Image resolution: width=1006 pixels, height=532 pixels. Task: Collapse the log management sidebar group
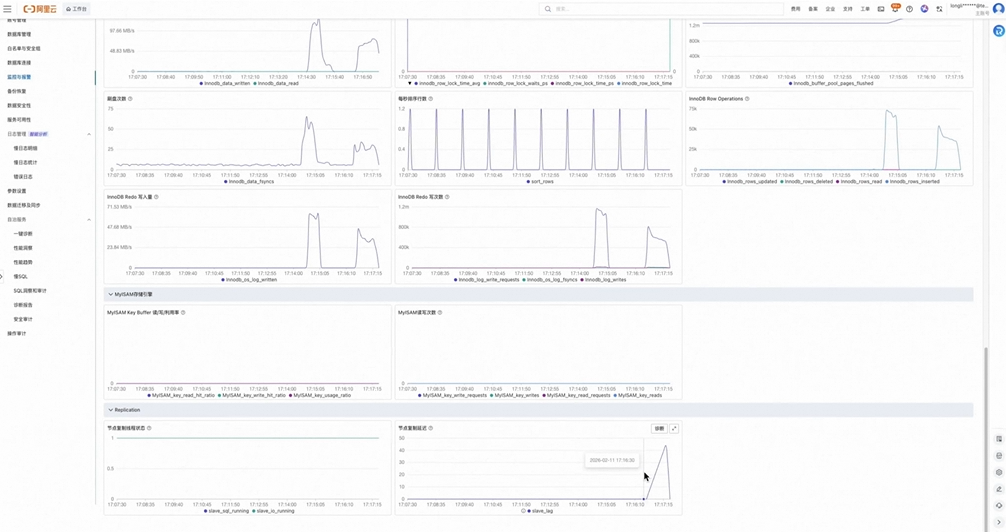(x=89, y=134)
